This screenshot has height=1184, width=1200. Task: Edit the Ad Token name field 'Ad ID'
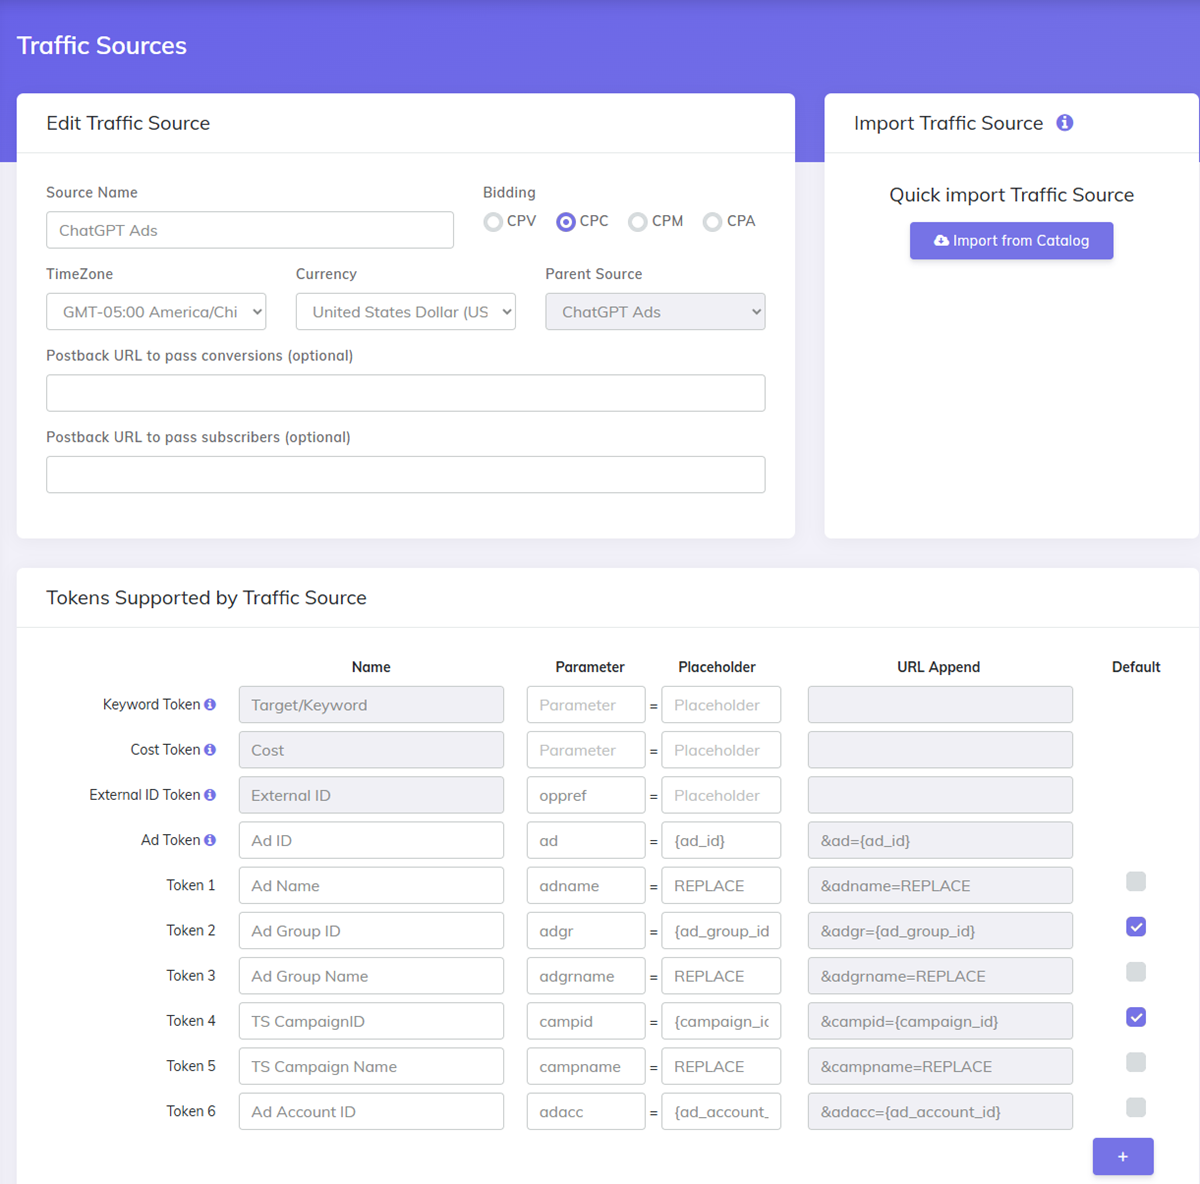(x=371, y=840)
